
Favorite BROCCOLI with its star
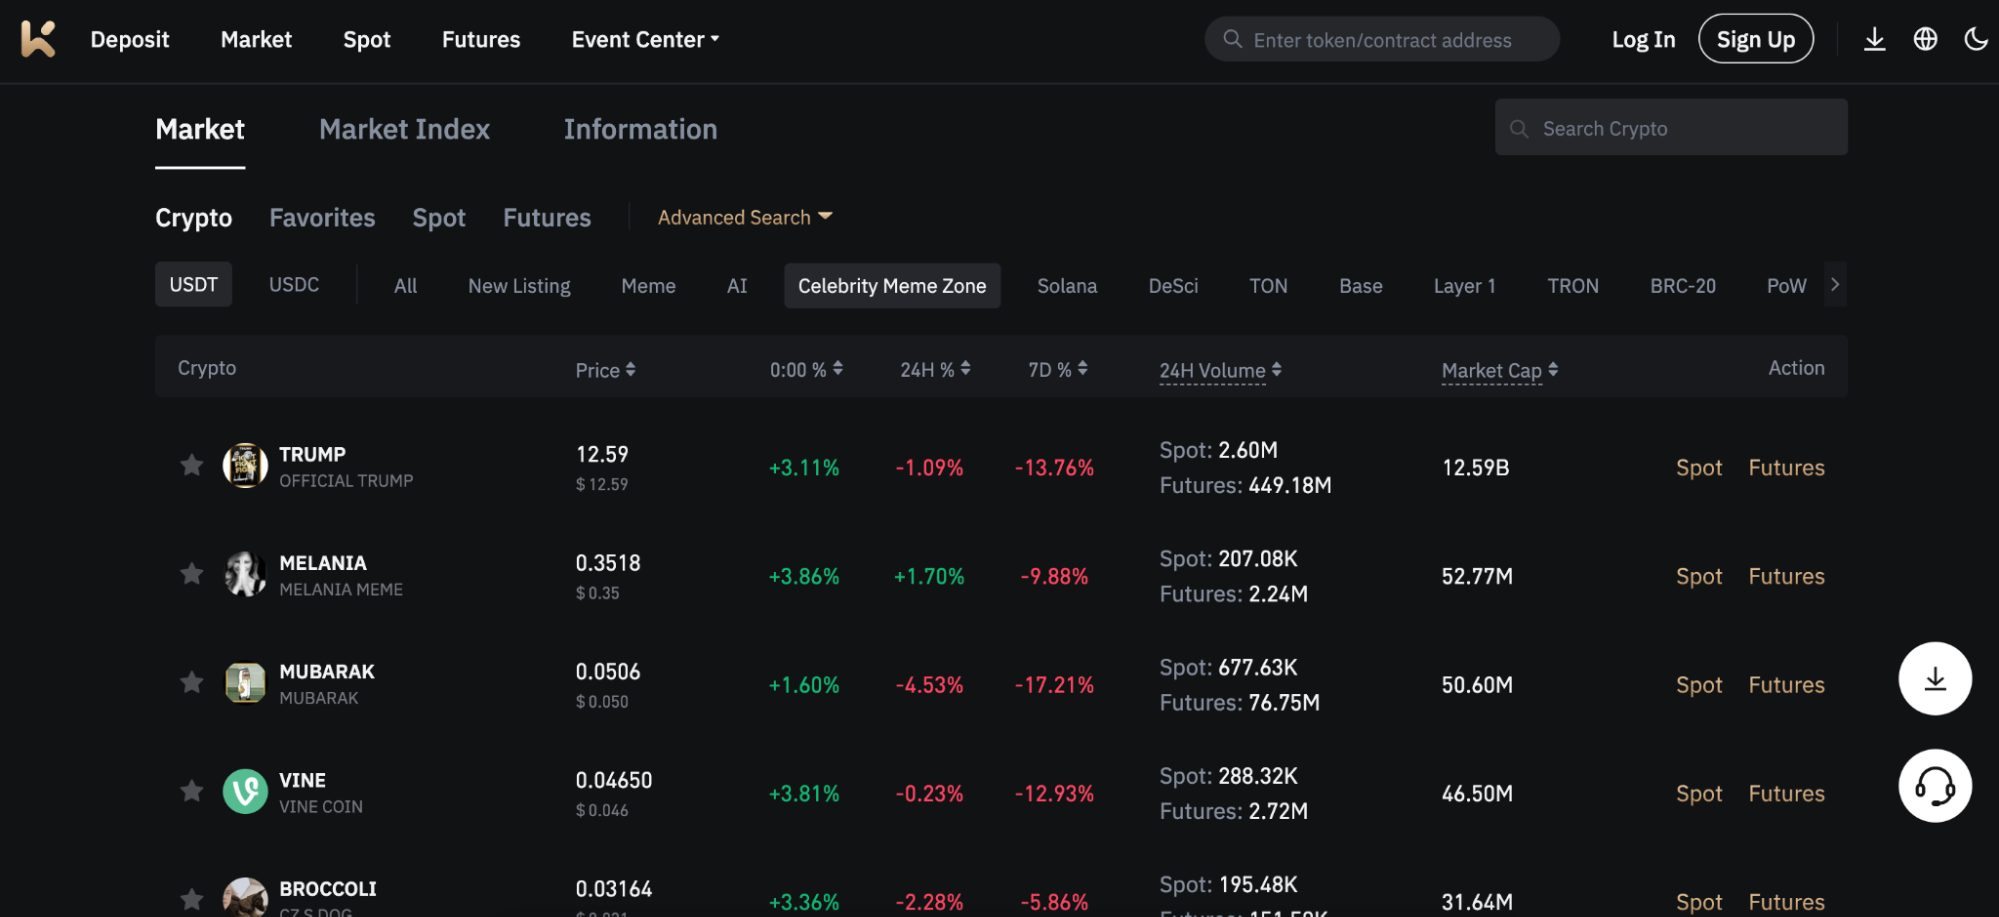(x=191, y=899)
